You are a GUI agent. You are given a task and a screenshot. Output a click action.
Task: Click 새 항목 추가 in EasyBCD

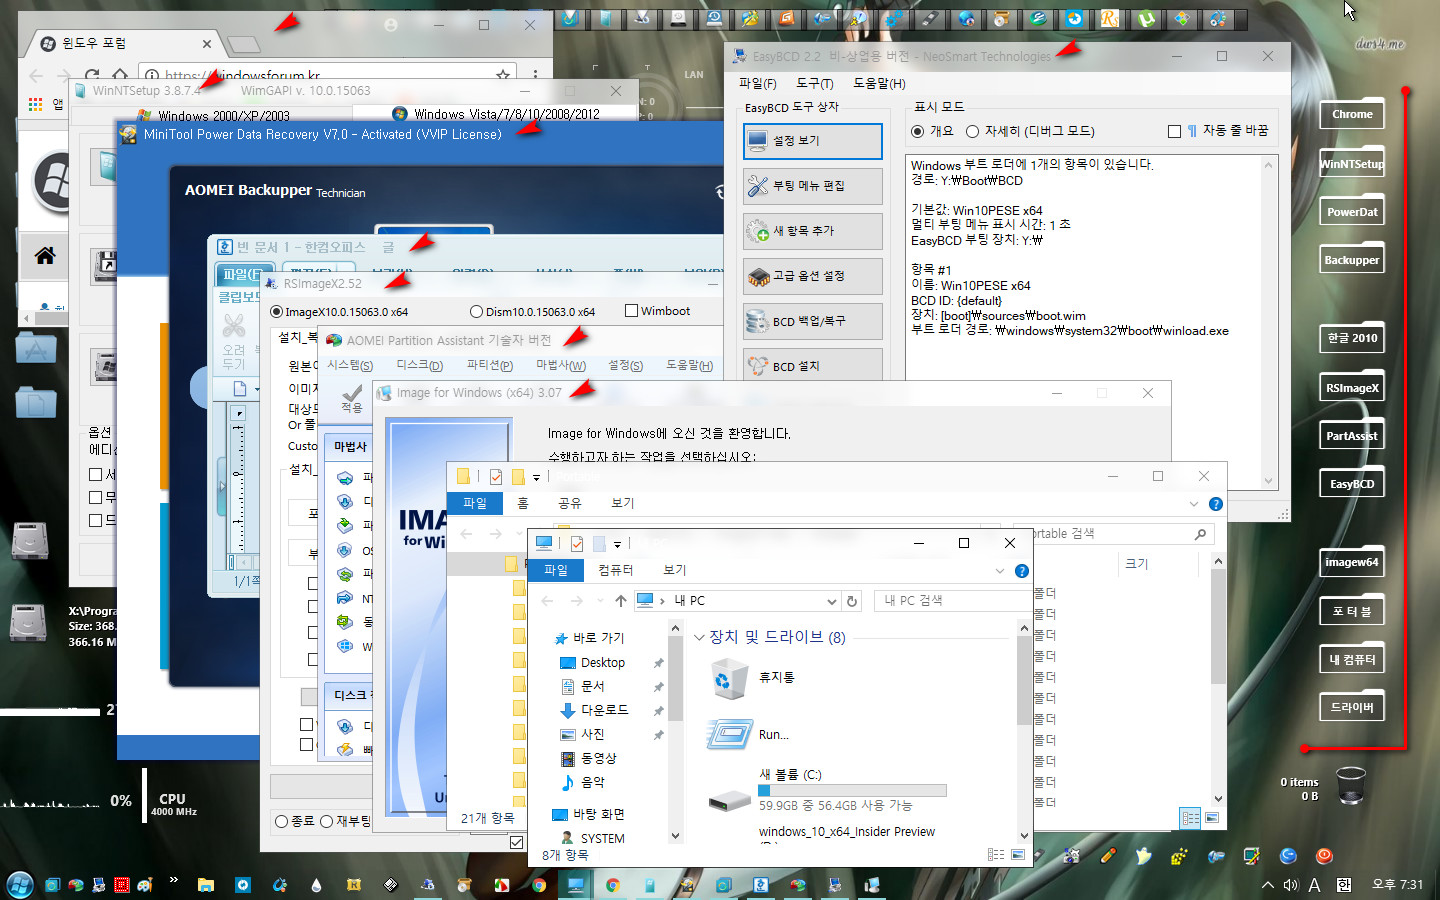[x=812, y=231]
